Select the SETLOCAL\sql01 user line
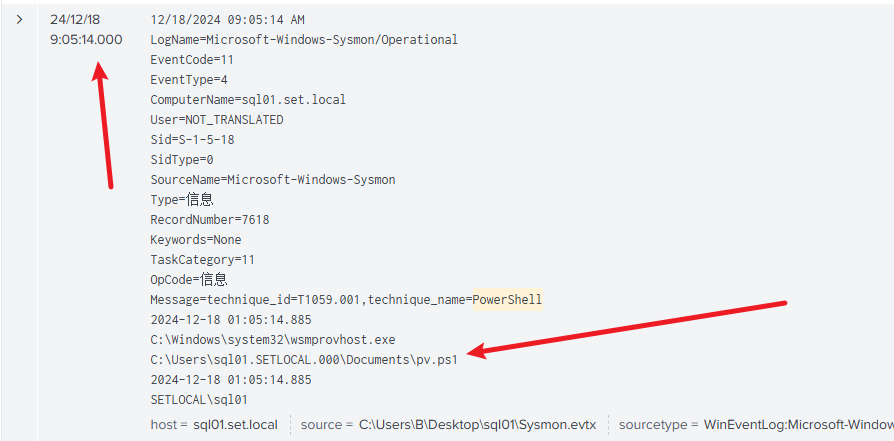The width and height of the screenshot is (894, 441). click(199, 400)
